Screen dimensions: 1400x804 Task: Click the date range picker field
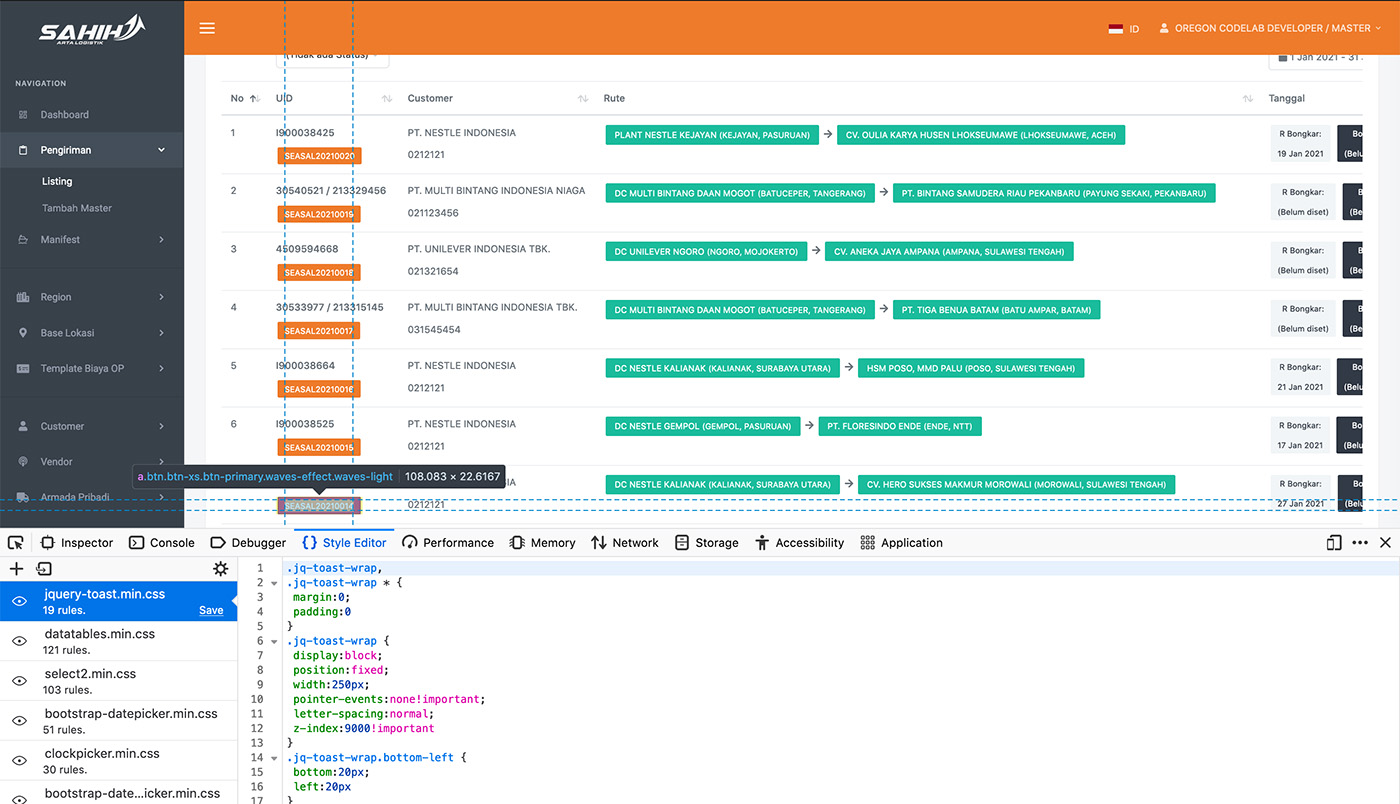point(1318,58)
